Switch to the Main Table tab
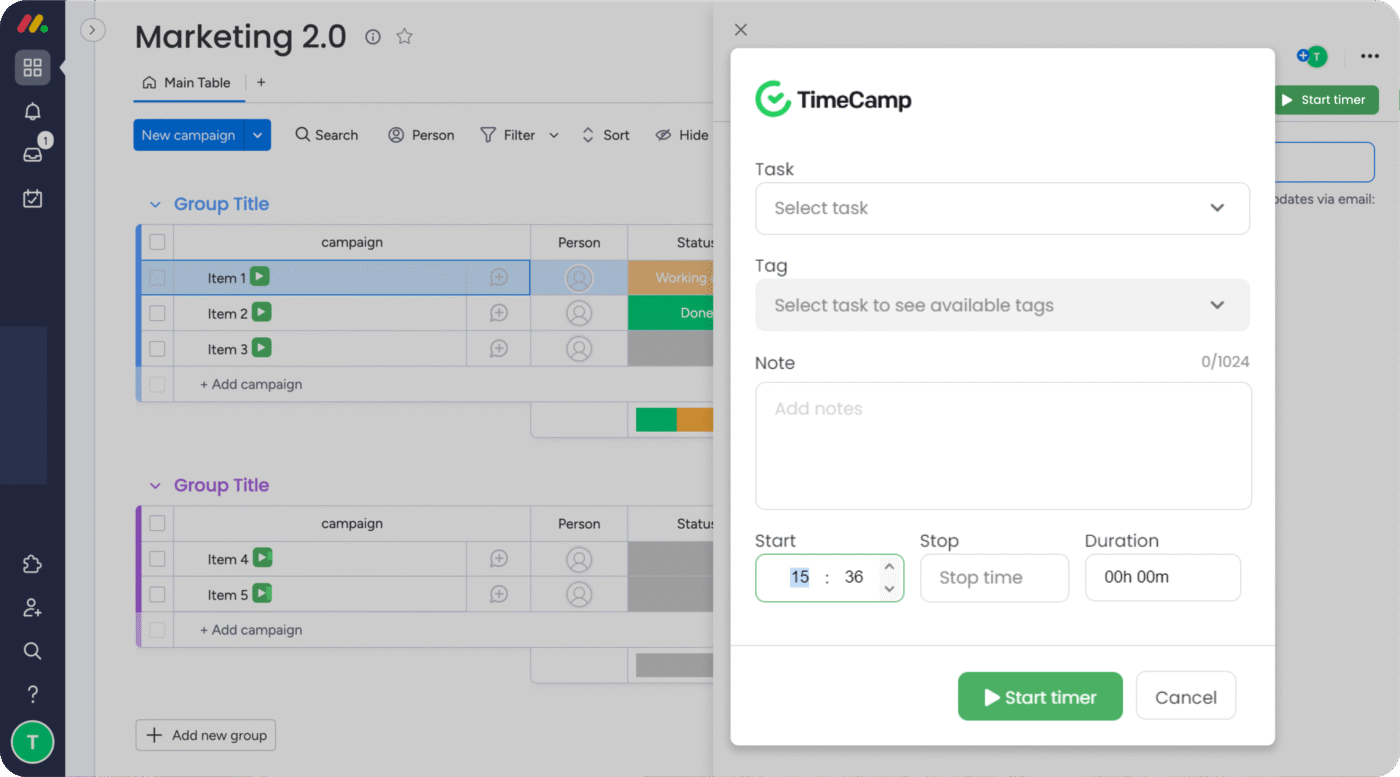Viewport: 1400px width, 777px height. coord(188,83)
